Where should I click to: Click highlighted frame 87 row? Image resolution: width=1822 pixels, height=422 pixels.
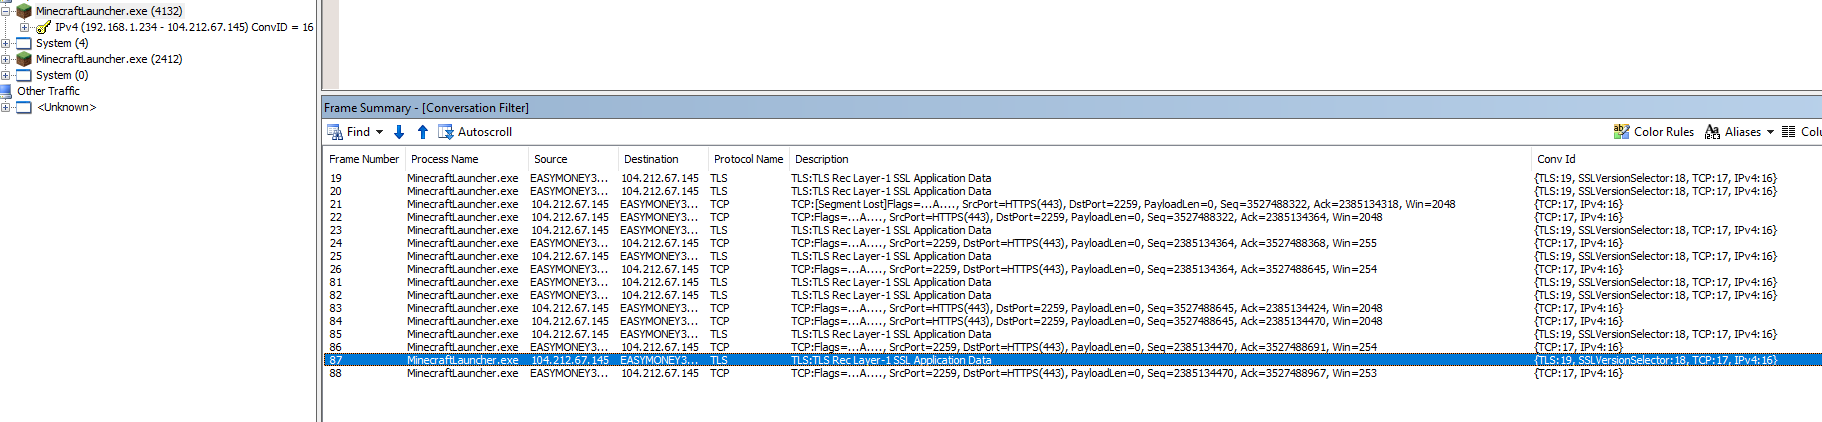[x=1072, y=360]
